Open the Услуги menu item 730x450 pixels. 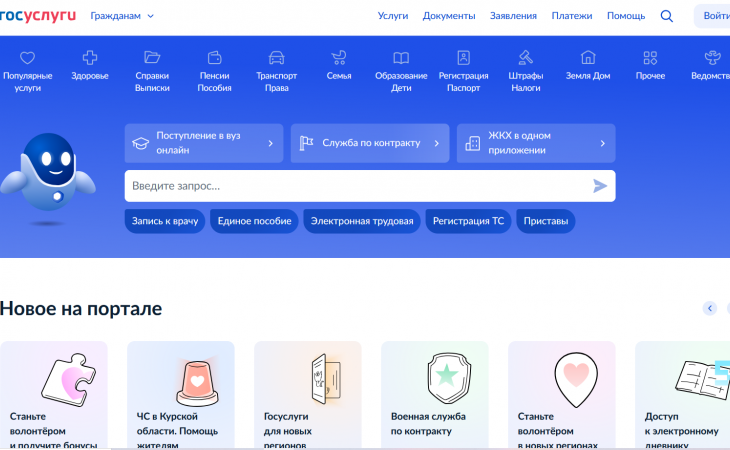pyautogui.click(x=392, y=16)
